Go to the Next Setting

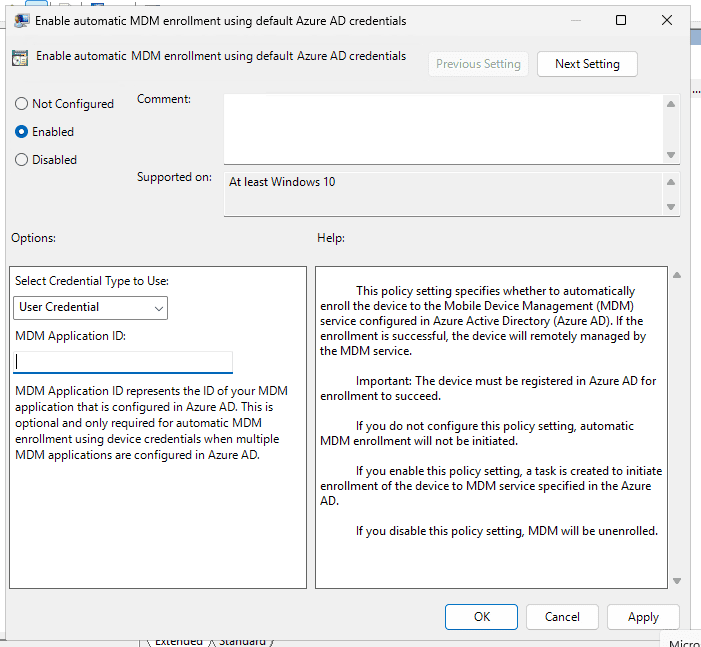tap(587, 64)
